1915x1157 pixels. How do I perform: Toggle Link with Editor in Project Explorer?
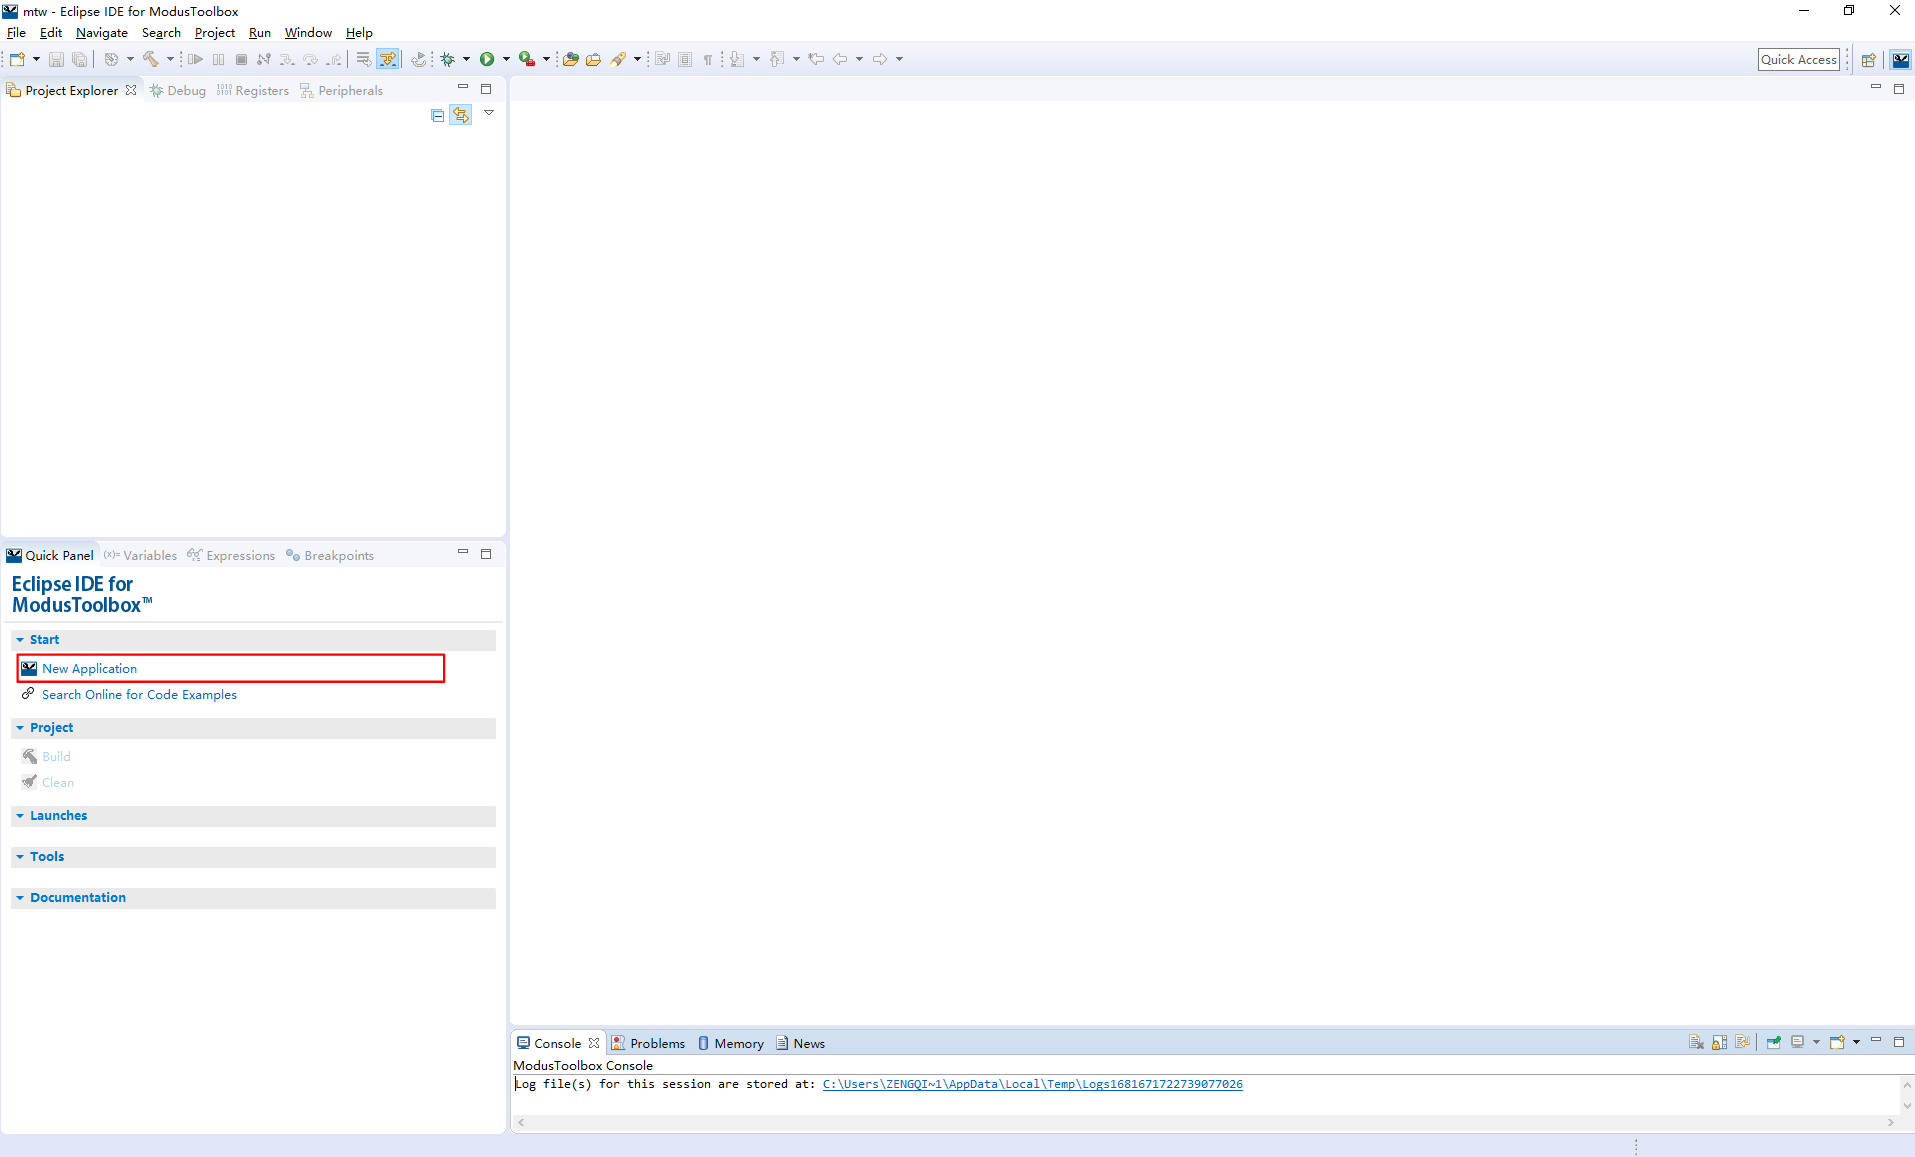[461, 114]
